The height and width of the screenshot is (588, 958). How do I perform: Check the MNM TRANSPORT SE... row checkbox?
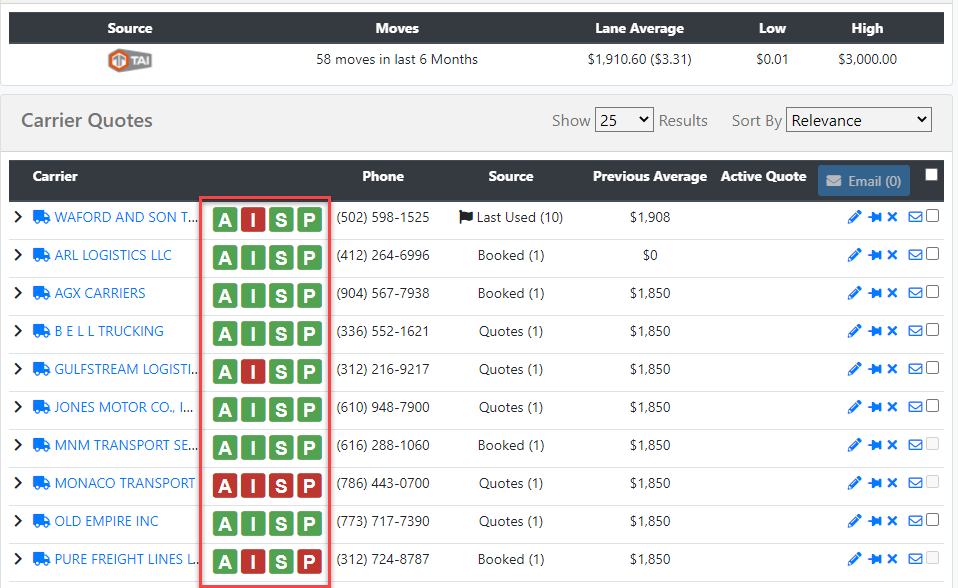pos(932,444)
